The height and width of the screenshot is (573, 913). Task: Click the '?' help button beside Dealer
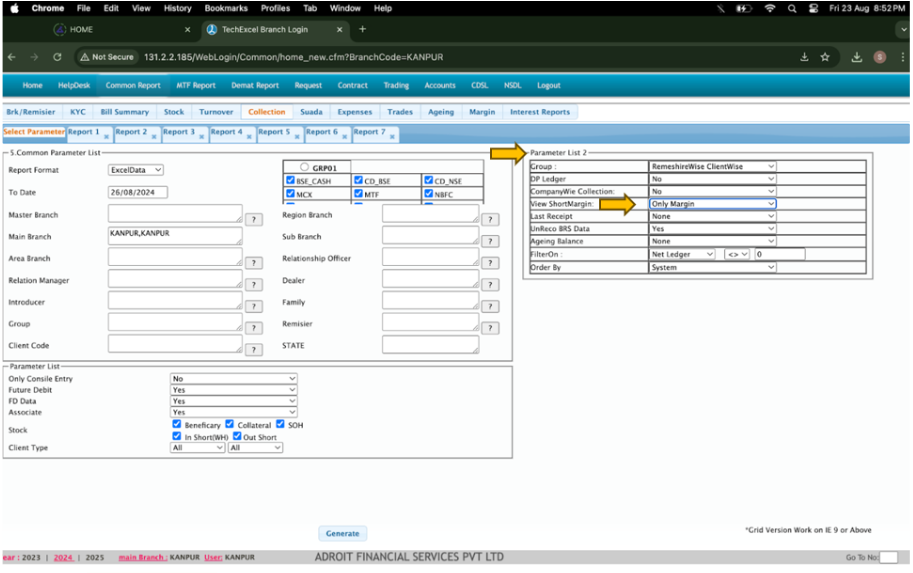point(490,284)
